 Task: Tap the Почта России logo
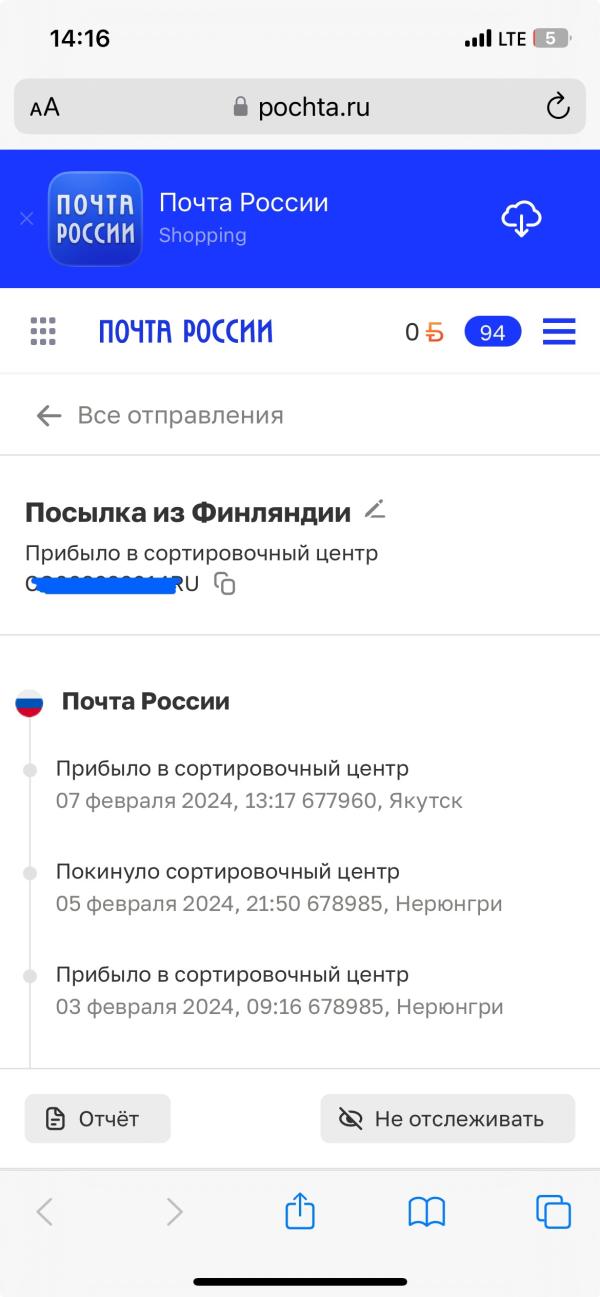(185, 332)
